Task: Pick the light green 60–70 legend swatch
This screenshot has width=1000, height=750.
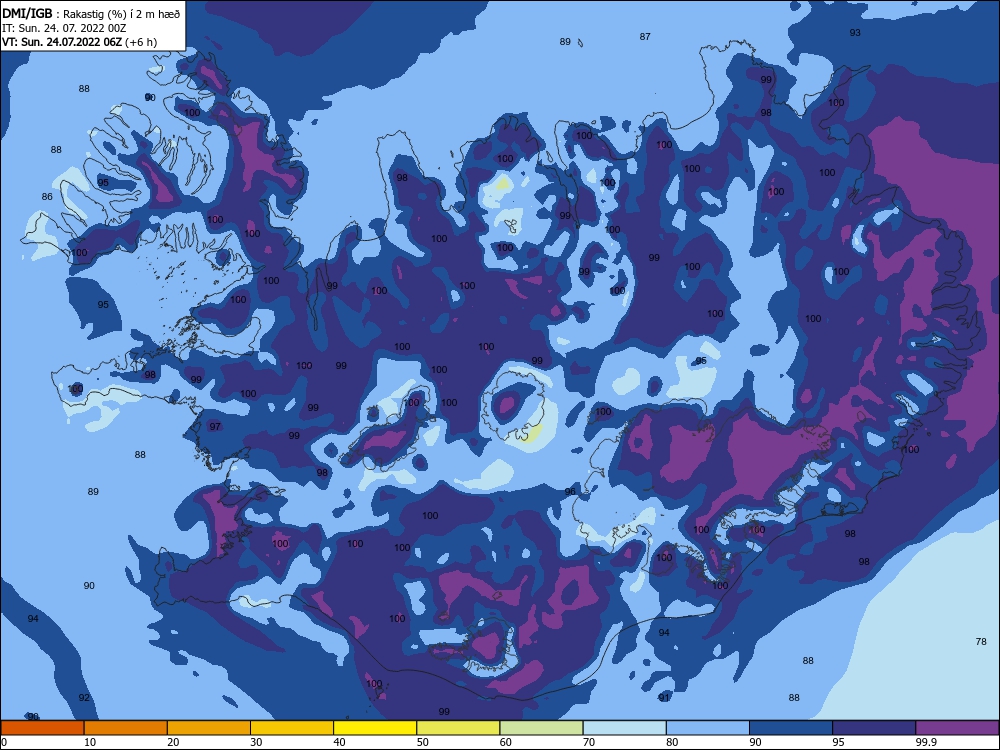Action: (541, 728)
